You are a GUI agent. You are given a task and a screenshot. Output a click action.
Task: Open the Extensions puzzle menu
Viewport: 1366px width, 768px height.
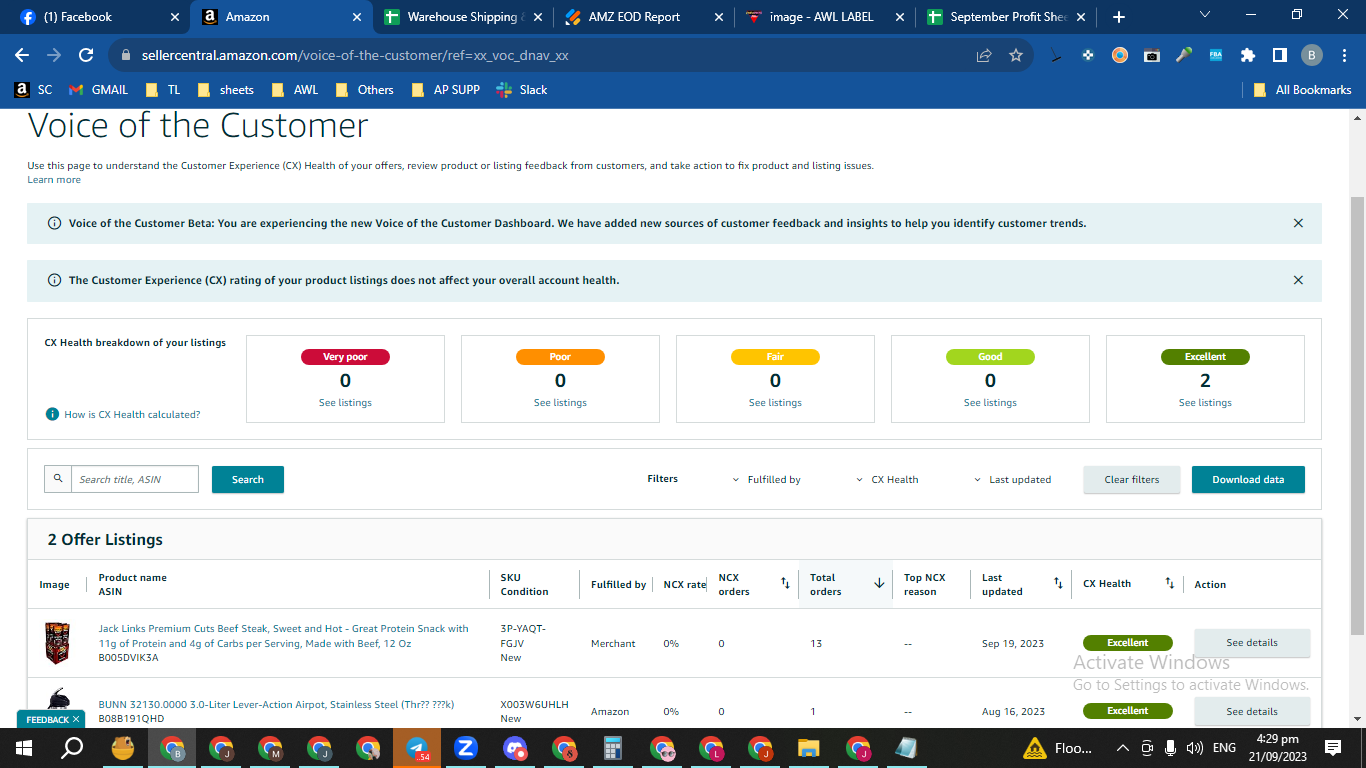tap(1248, 56)
